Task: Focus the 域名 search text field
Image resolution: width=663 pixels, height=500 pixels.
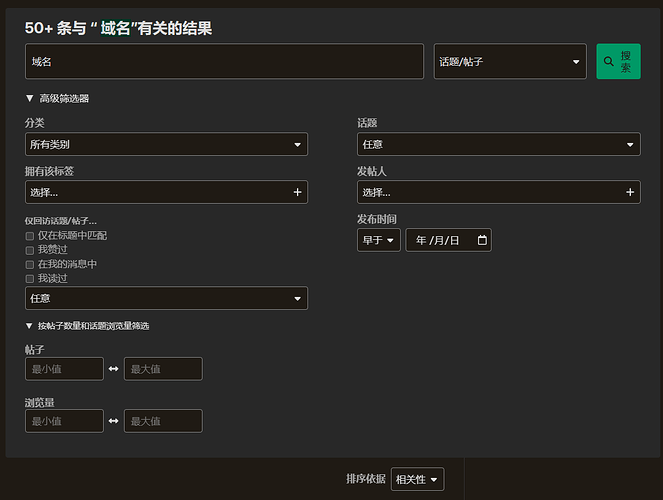Action: tap(224, 61)
